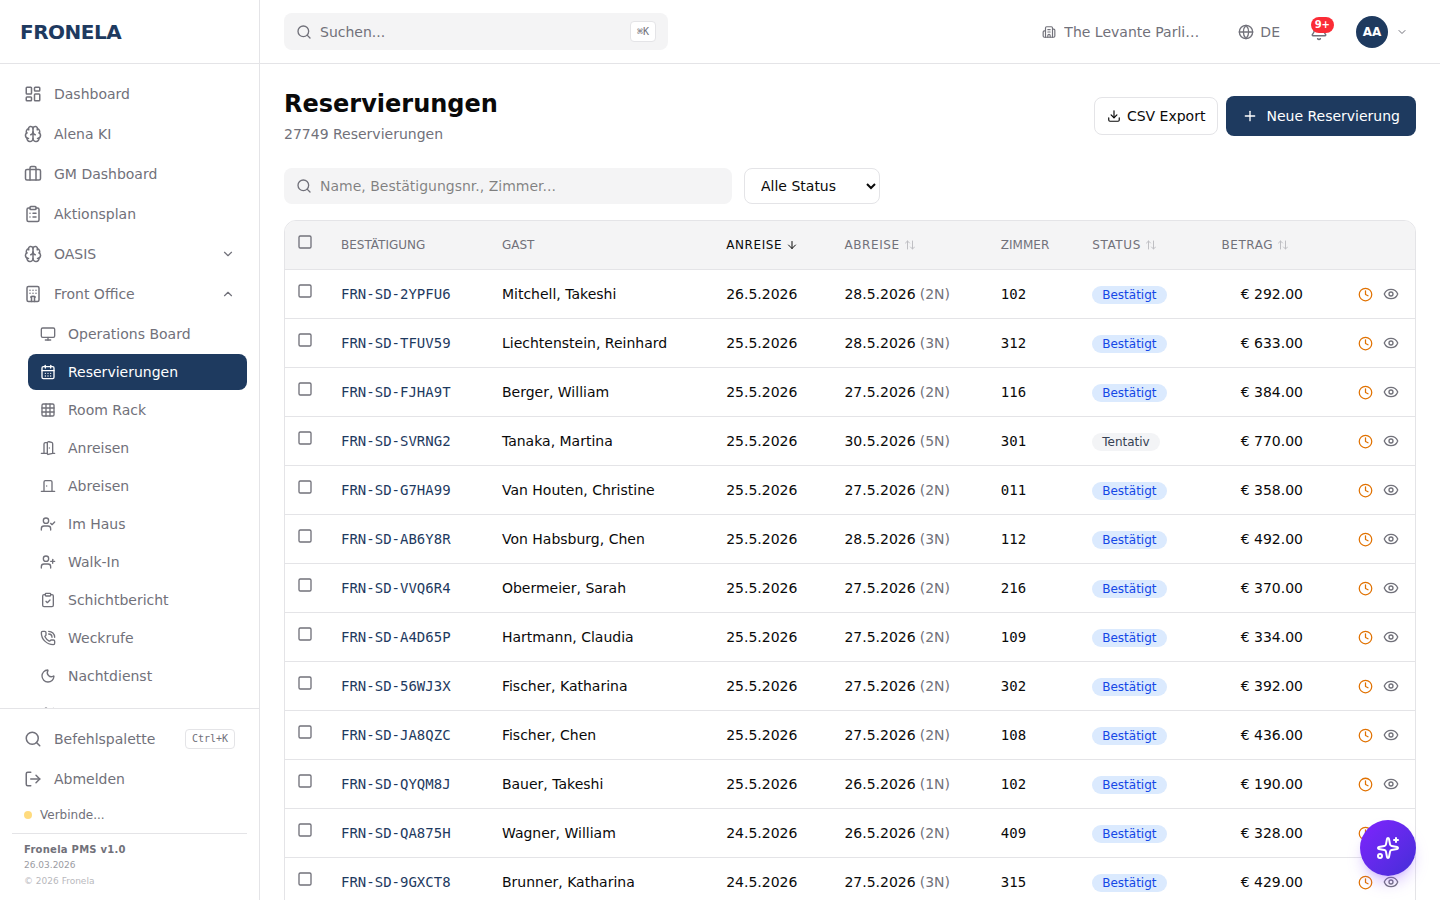Open Alena KI from the sidebar
This screenshot has width=1440, height=900.
point(82,133)
